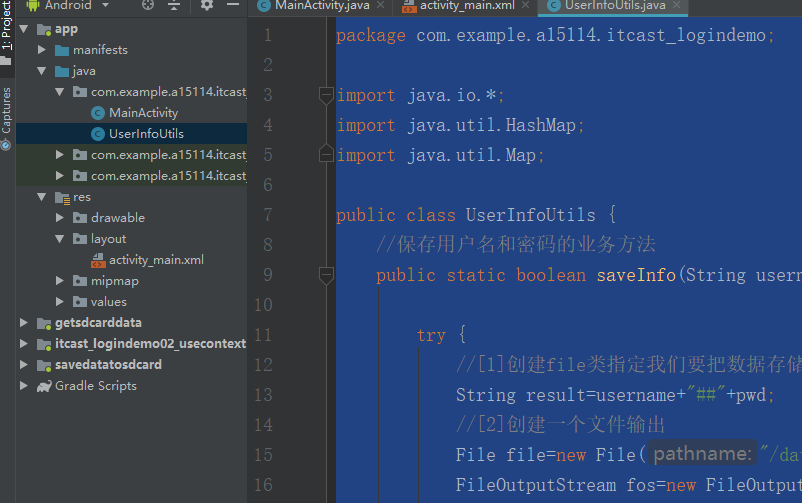The height and width of the screenshot is (503, 802).
Task: Collapse the layout folder
Action: pyautogui.click(x=60, y=239)
